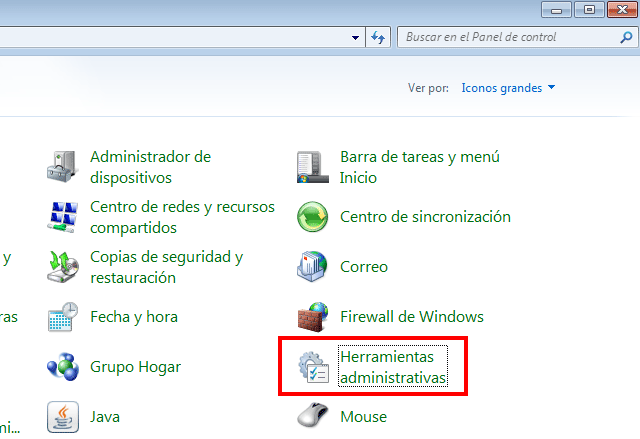640x439 pixels.
Task: Open the Herramientas administrativas gear icon
Action: click(313, 367)
